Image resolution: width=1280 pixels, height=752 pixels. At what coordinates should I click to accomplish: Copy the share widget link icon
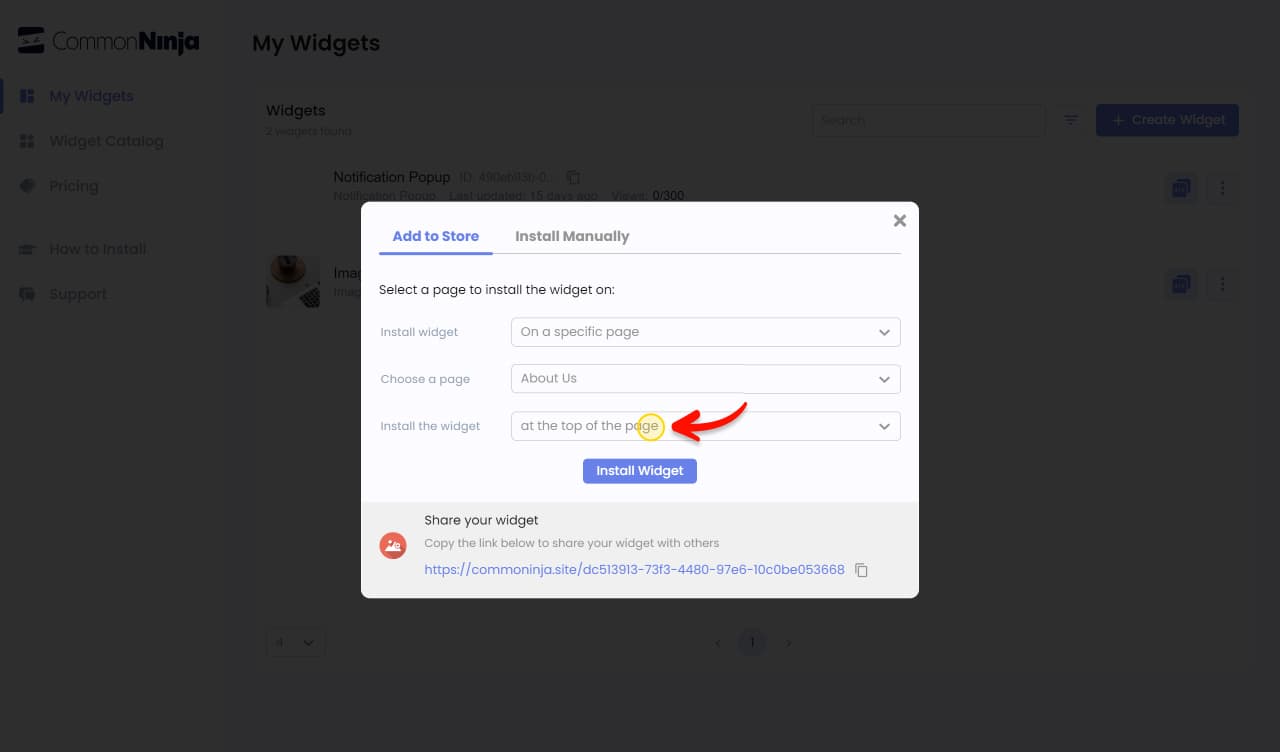861,570
